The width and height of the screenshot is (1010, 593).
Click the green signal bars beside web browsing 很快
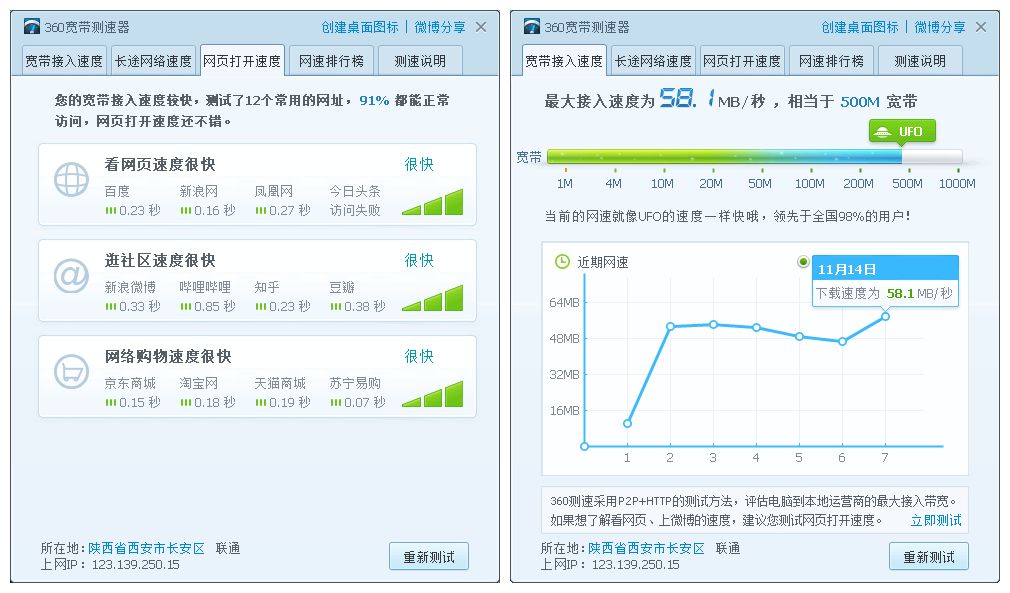[433, 203]
